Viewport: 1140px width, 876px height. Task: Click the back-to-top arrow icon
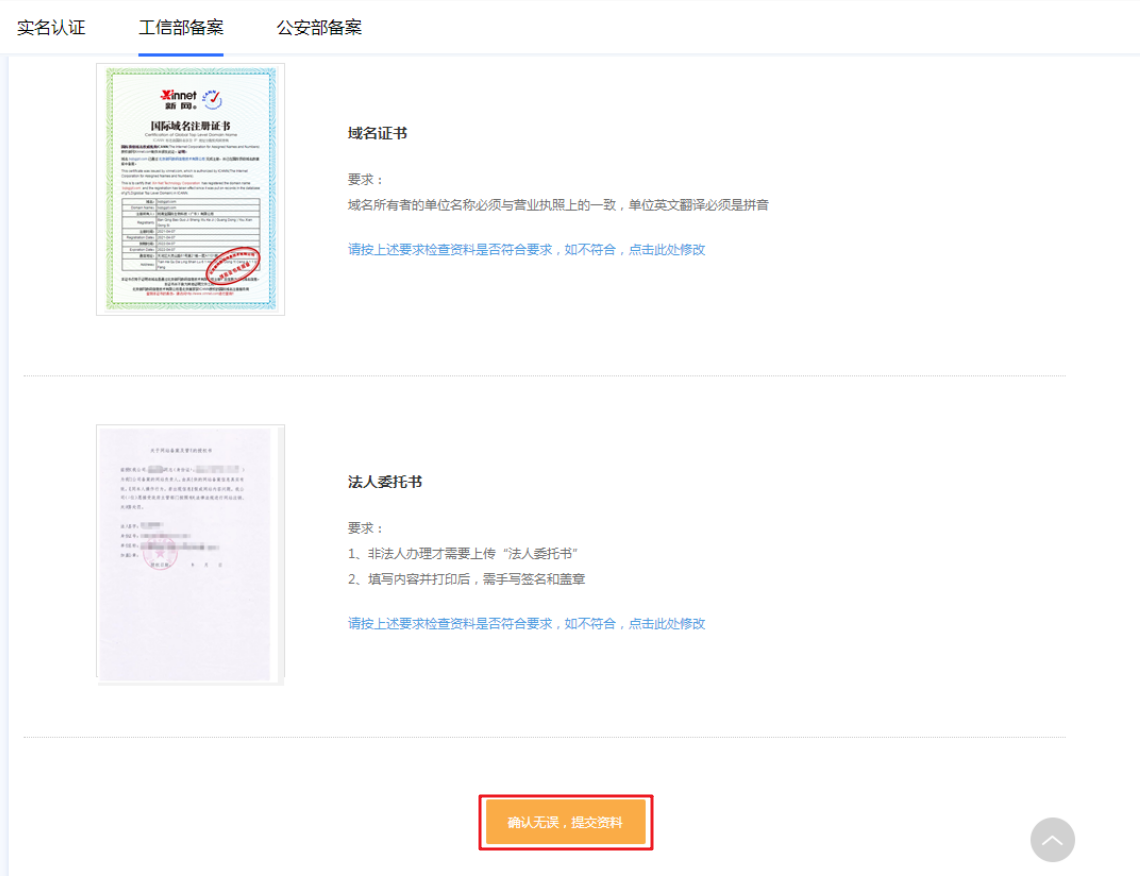click(1052, 840)
